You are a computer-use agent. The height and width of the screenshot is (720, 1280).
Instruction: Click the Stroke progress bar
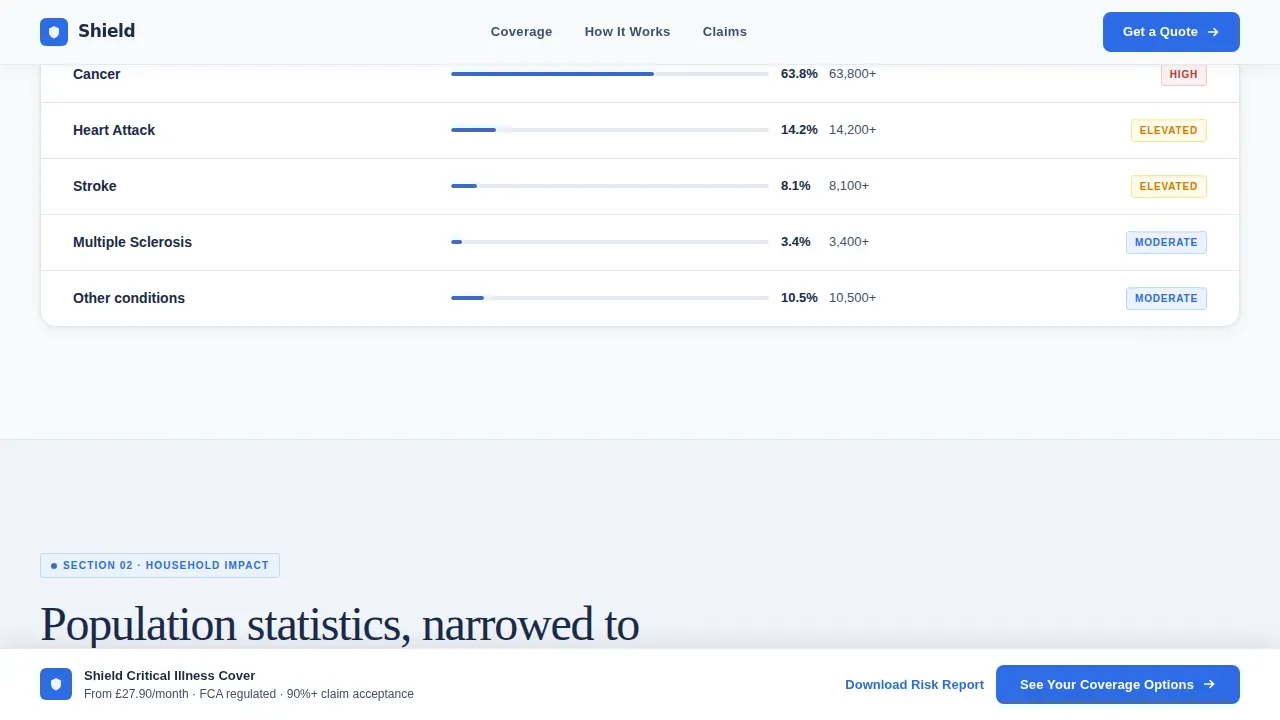(x=610, y=186)
